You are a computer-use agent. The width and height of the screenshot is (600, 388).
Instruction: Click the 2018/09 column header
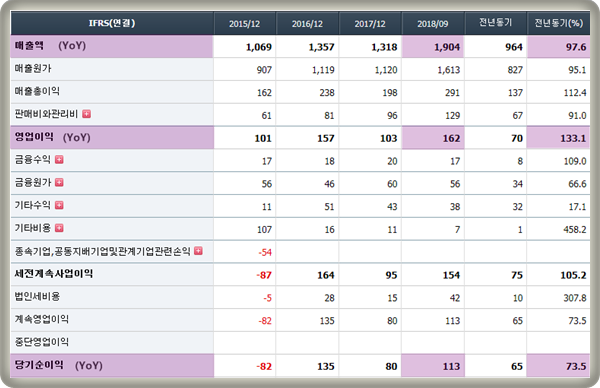coord(433,24)
